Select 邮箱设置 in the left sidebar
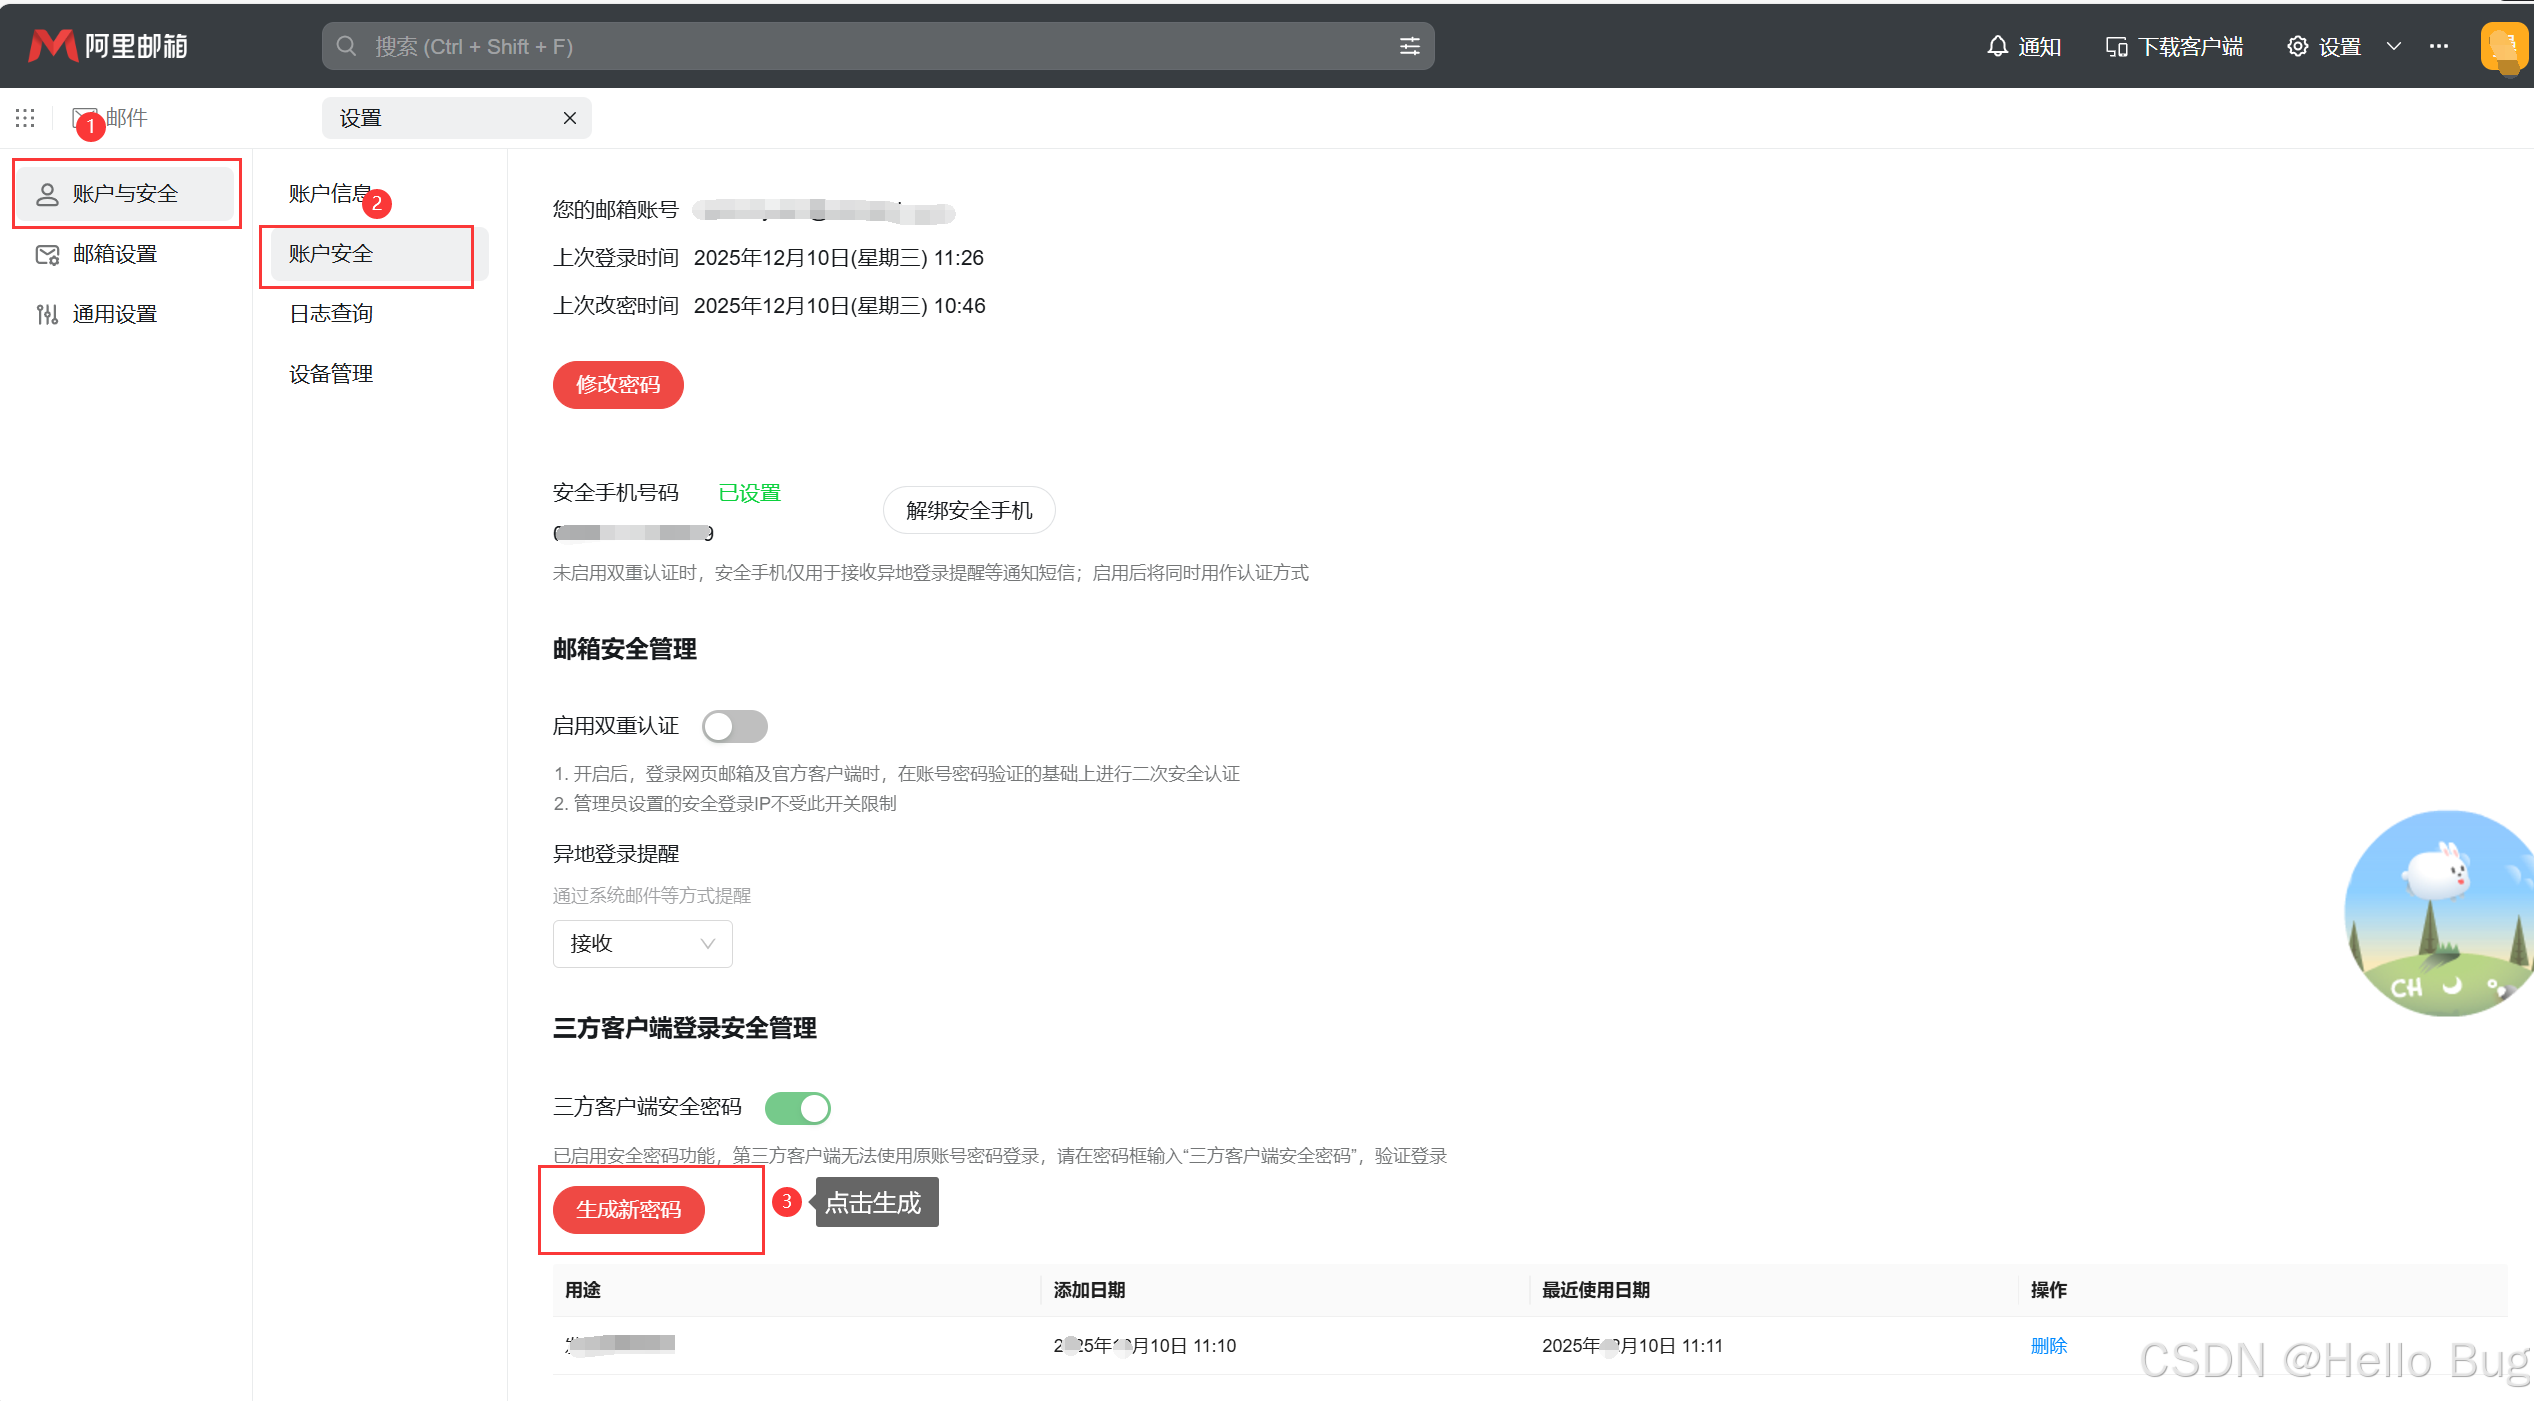 (x=115, y=254)
